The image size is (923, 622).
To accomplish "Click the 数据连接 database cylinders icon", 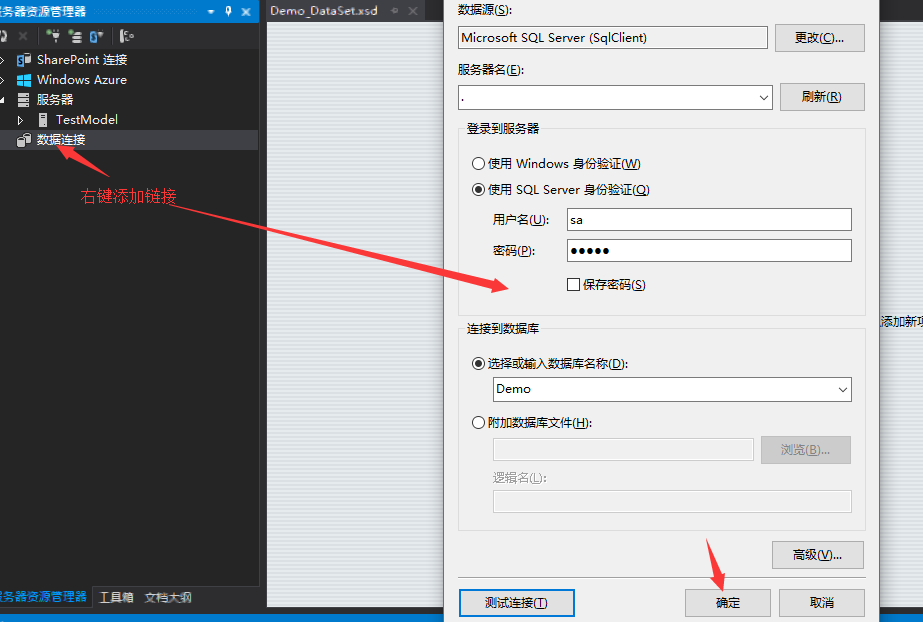I will click(x=24, y=140).
